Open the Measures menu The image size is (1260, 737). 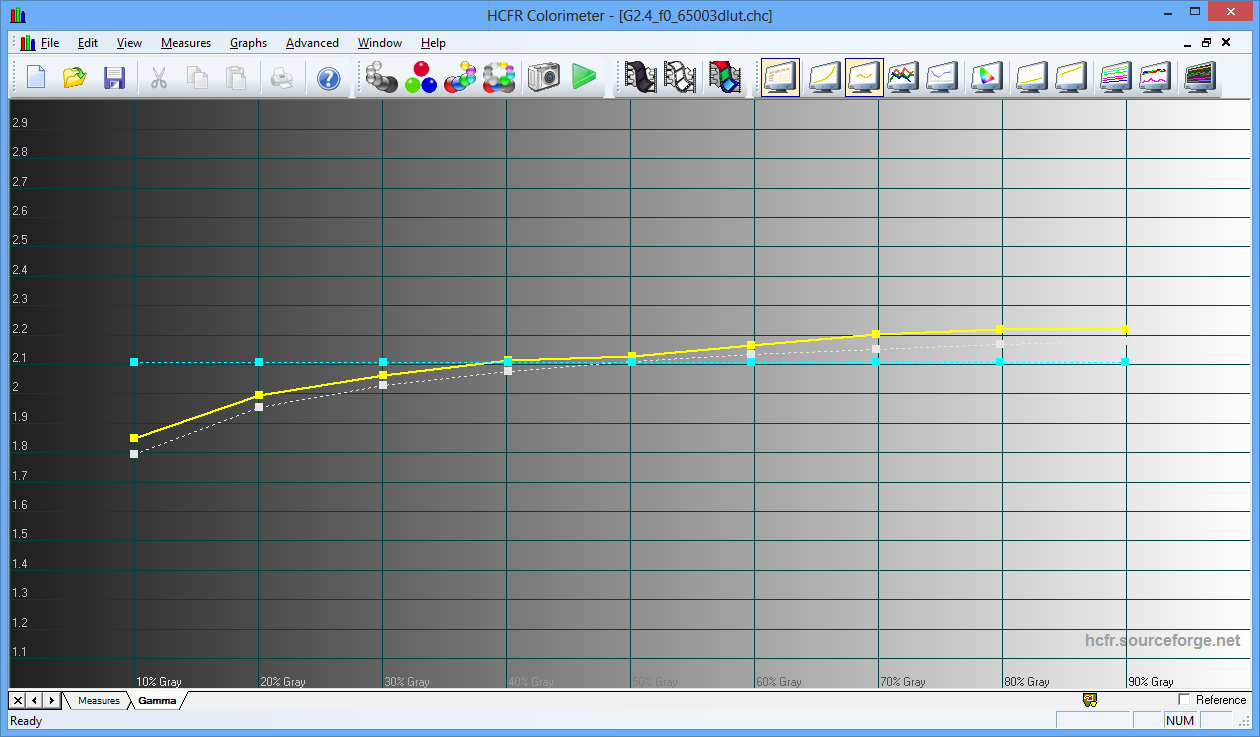186,43
